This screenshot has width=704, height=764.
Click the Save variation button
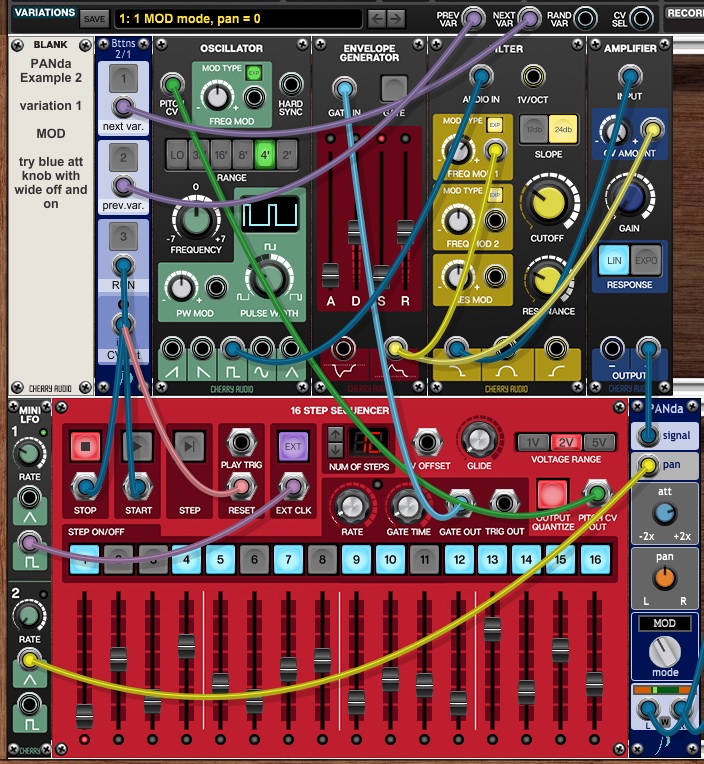pos(94,18)
